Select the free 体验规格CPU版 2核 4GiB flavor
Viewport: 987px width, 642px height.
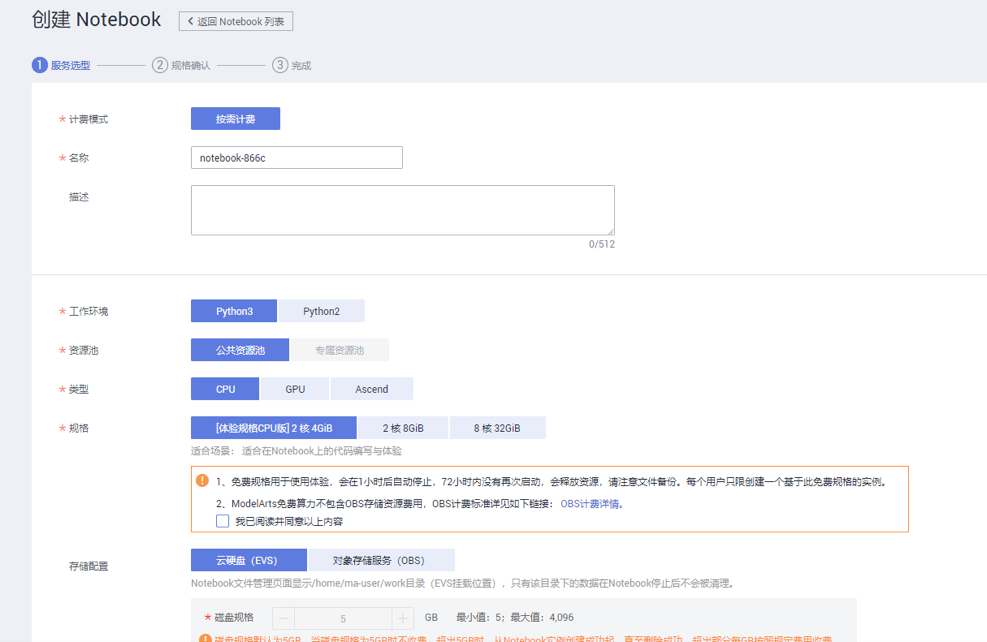[272, 427]
